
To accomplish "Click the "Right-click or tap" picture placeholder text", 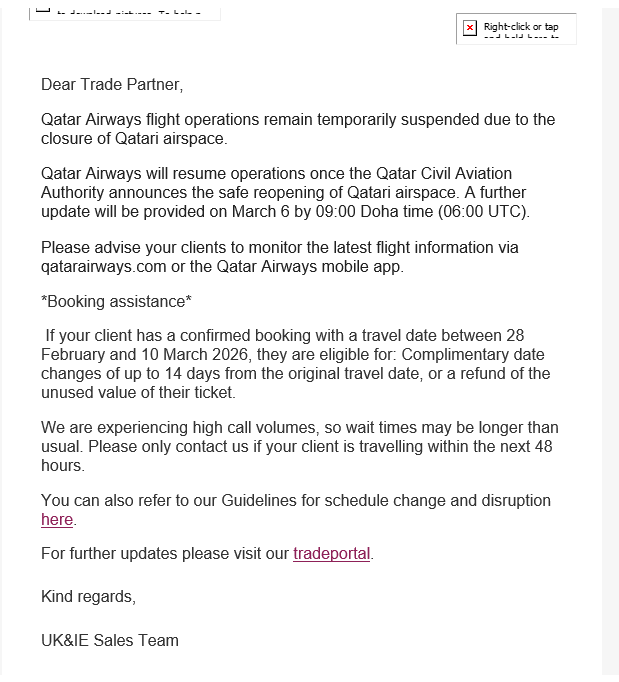I will (521, 27).
